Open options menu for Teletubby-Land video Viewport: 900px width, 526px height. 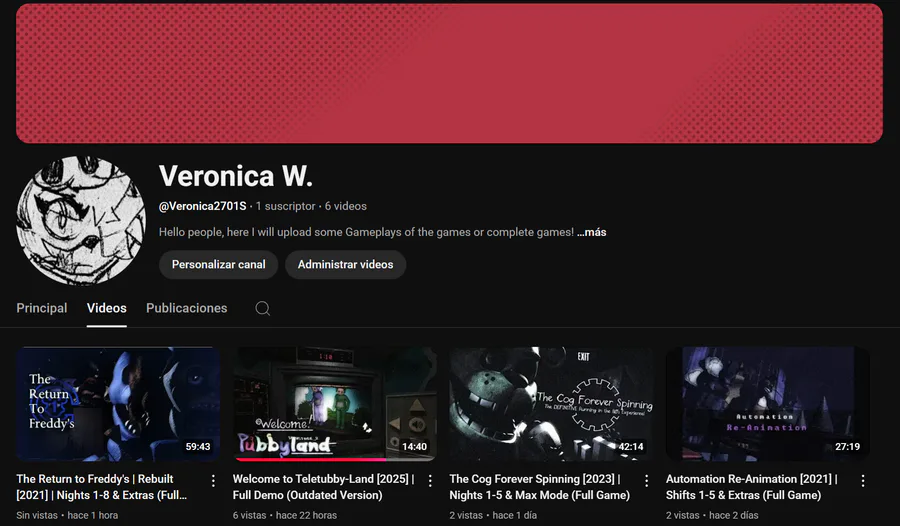(430, 481)
